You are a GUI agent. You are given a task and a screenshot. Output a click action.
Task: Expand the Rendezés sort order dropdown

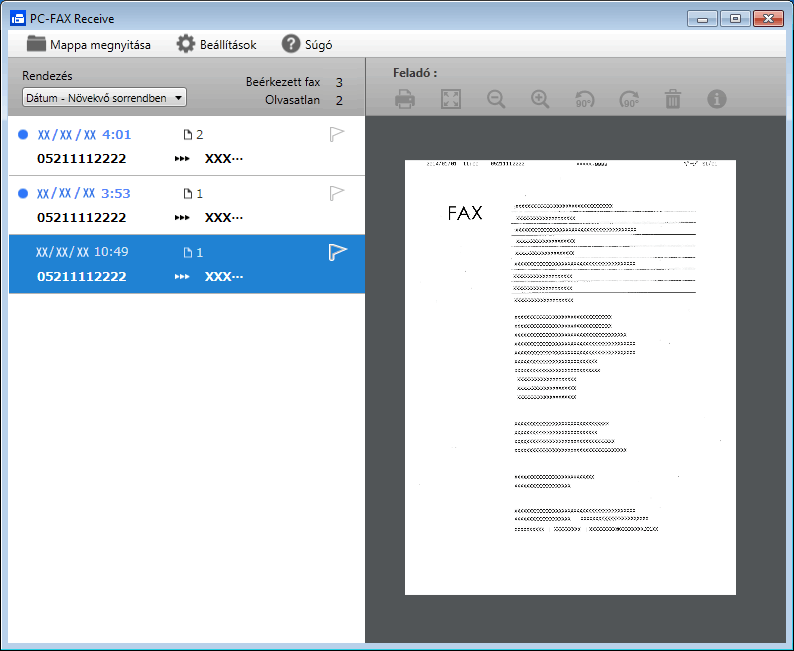pos(104,98)
